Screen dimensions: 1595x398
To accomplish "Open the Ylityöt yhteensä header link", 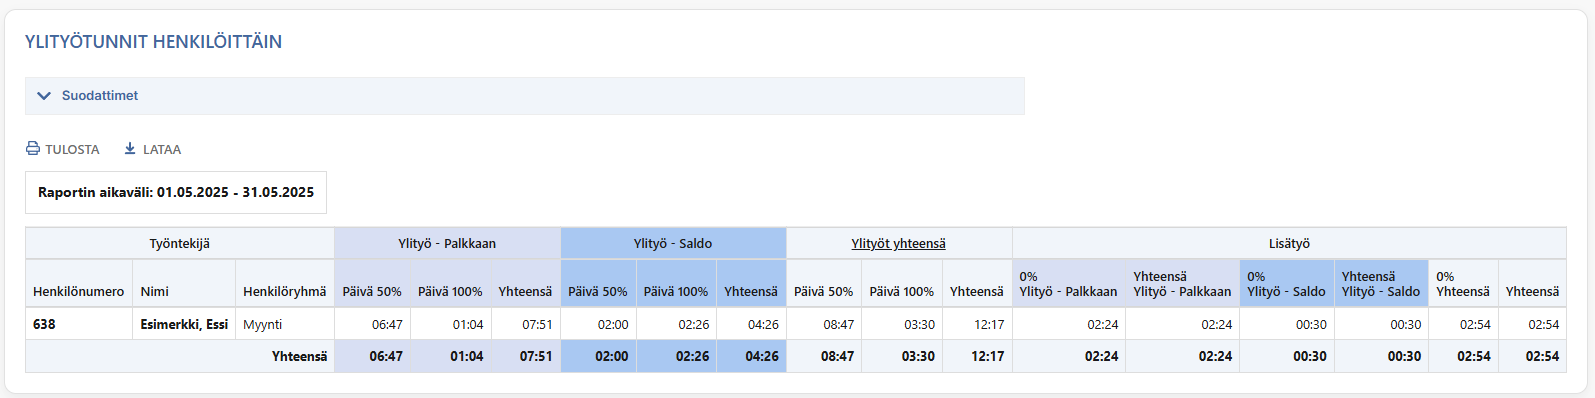I will click(898, 243).
